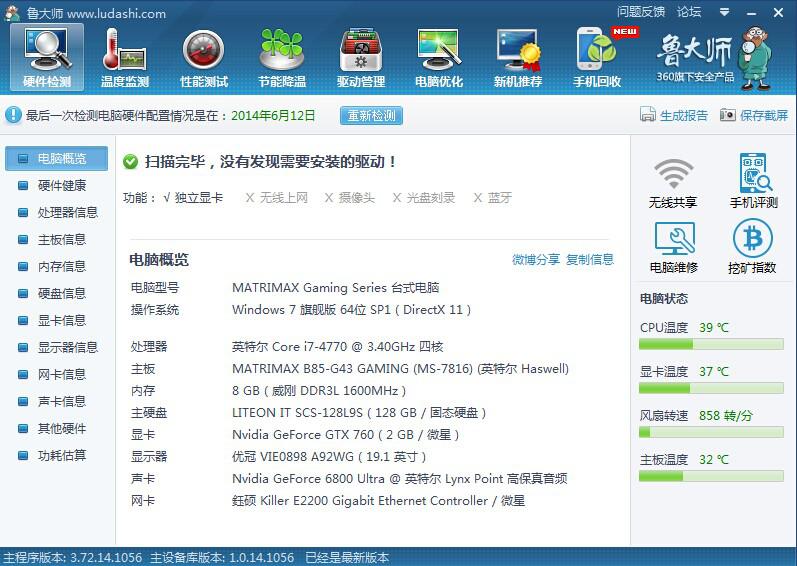This screenshot has height=566, width=797.
Task: Open the 手机回收 phone recycle icon
Action: [x=597, y=57]
